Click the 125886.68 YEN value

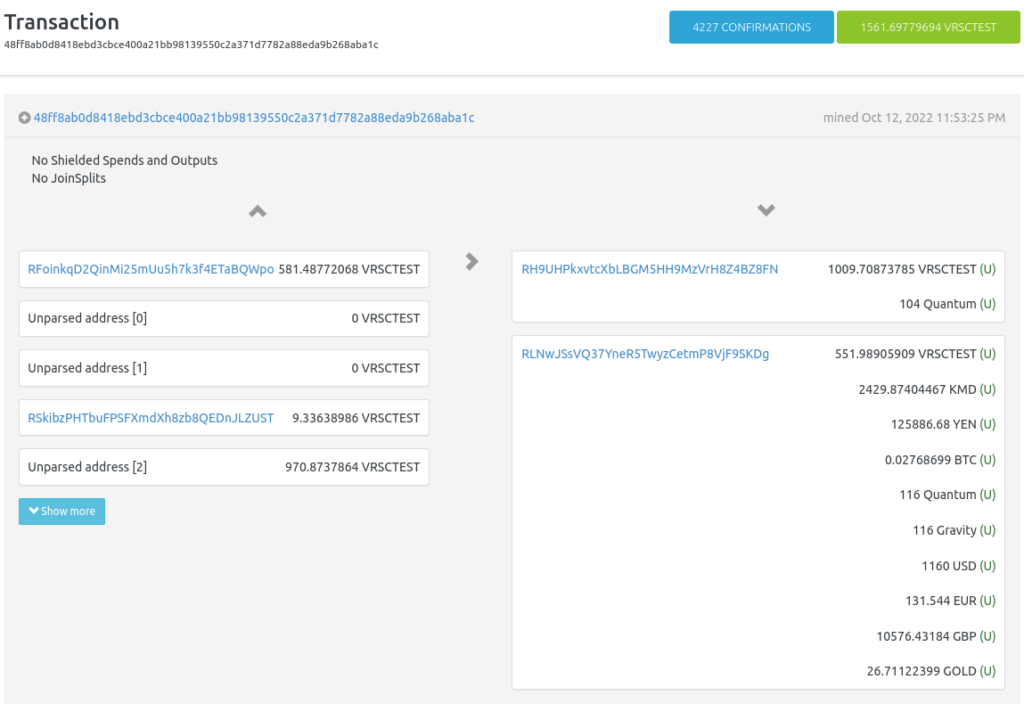934,424
